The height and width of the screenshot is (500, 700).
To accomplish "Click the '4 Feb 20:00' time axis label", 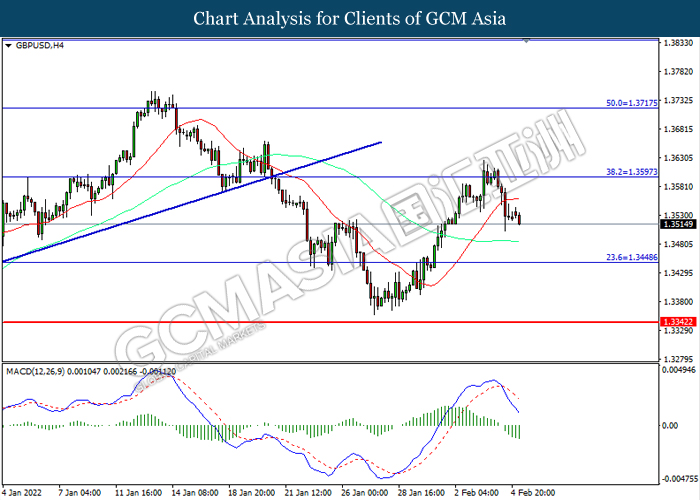I will pos(537,493).
